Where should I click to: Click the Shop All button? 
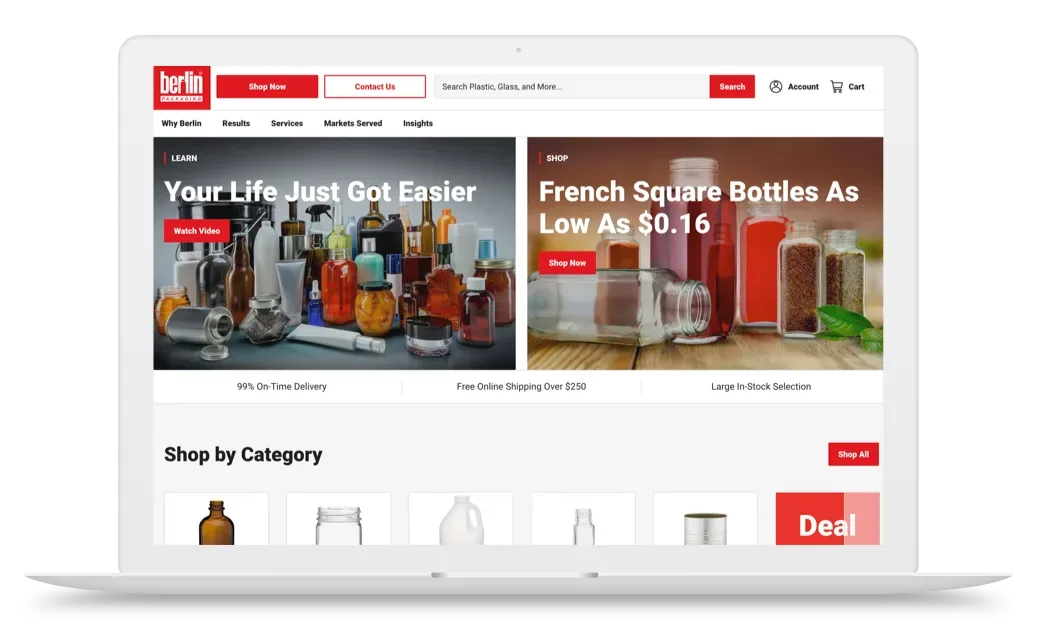[853, 454]
